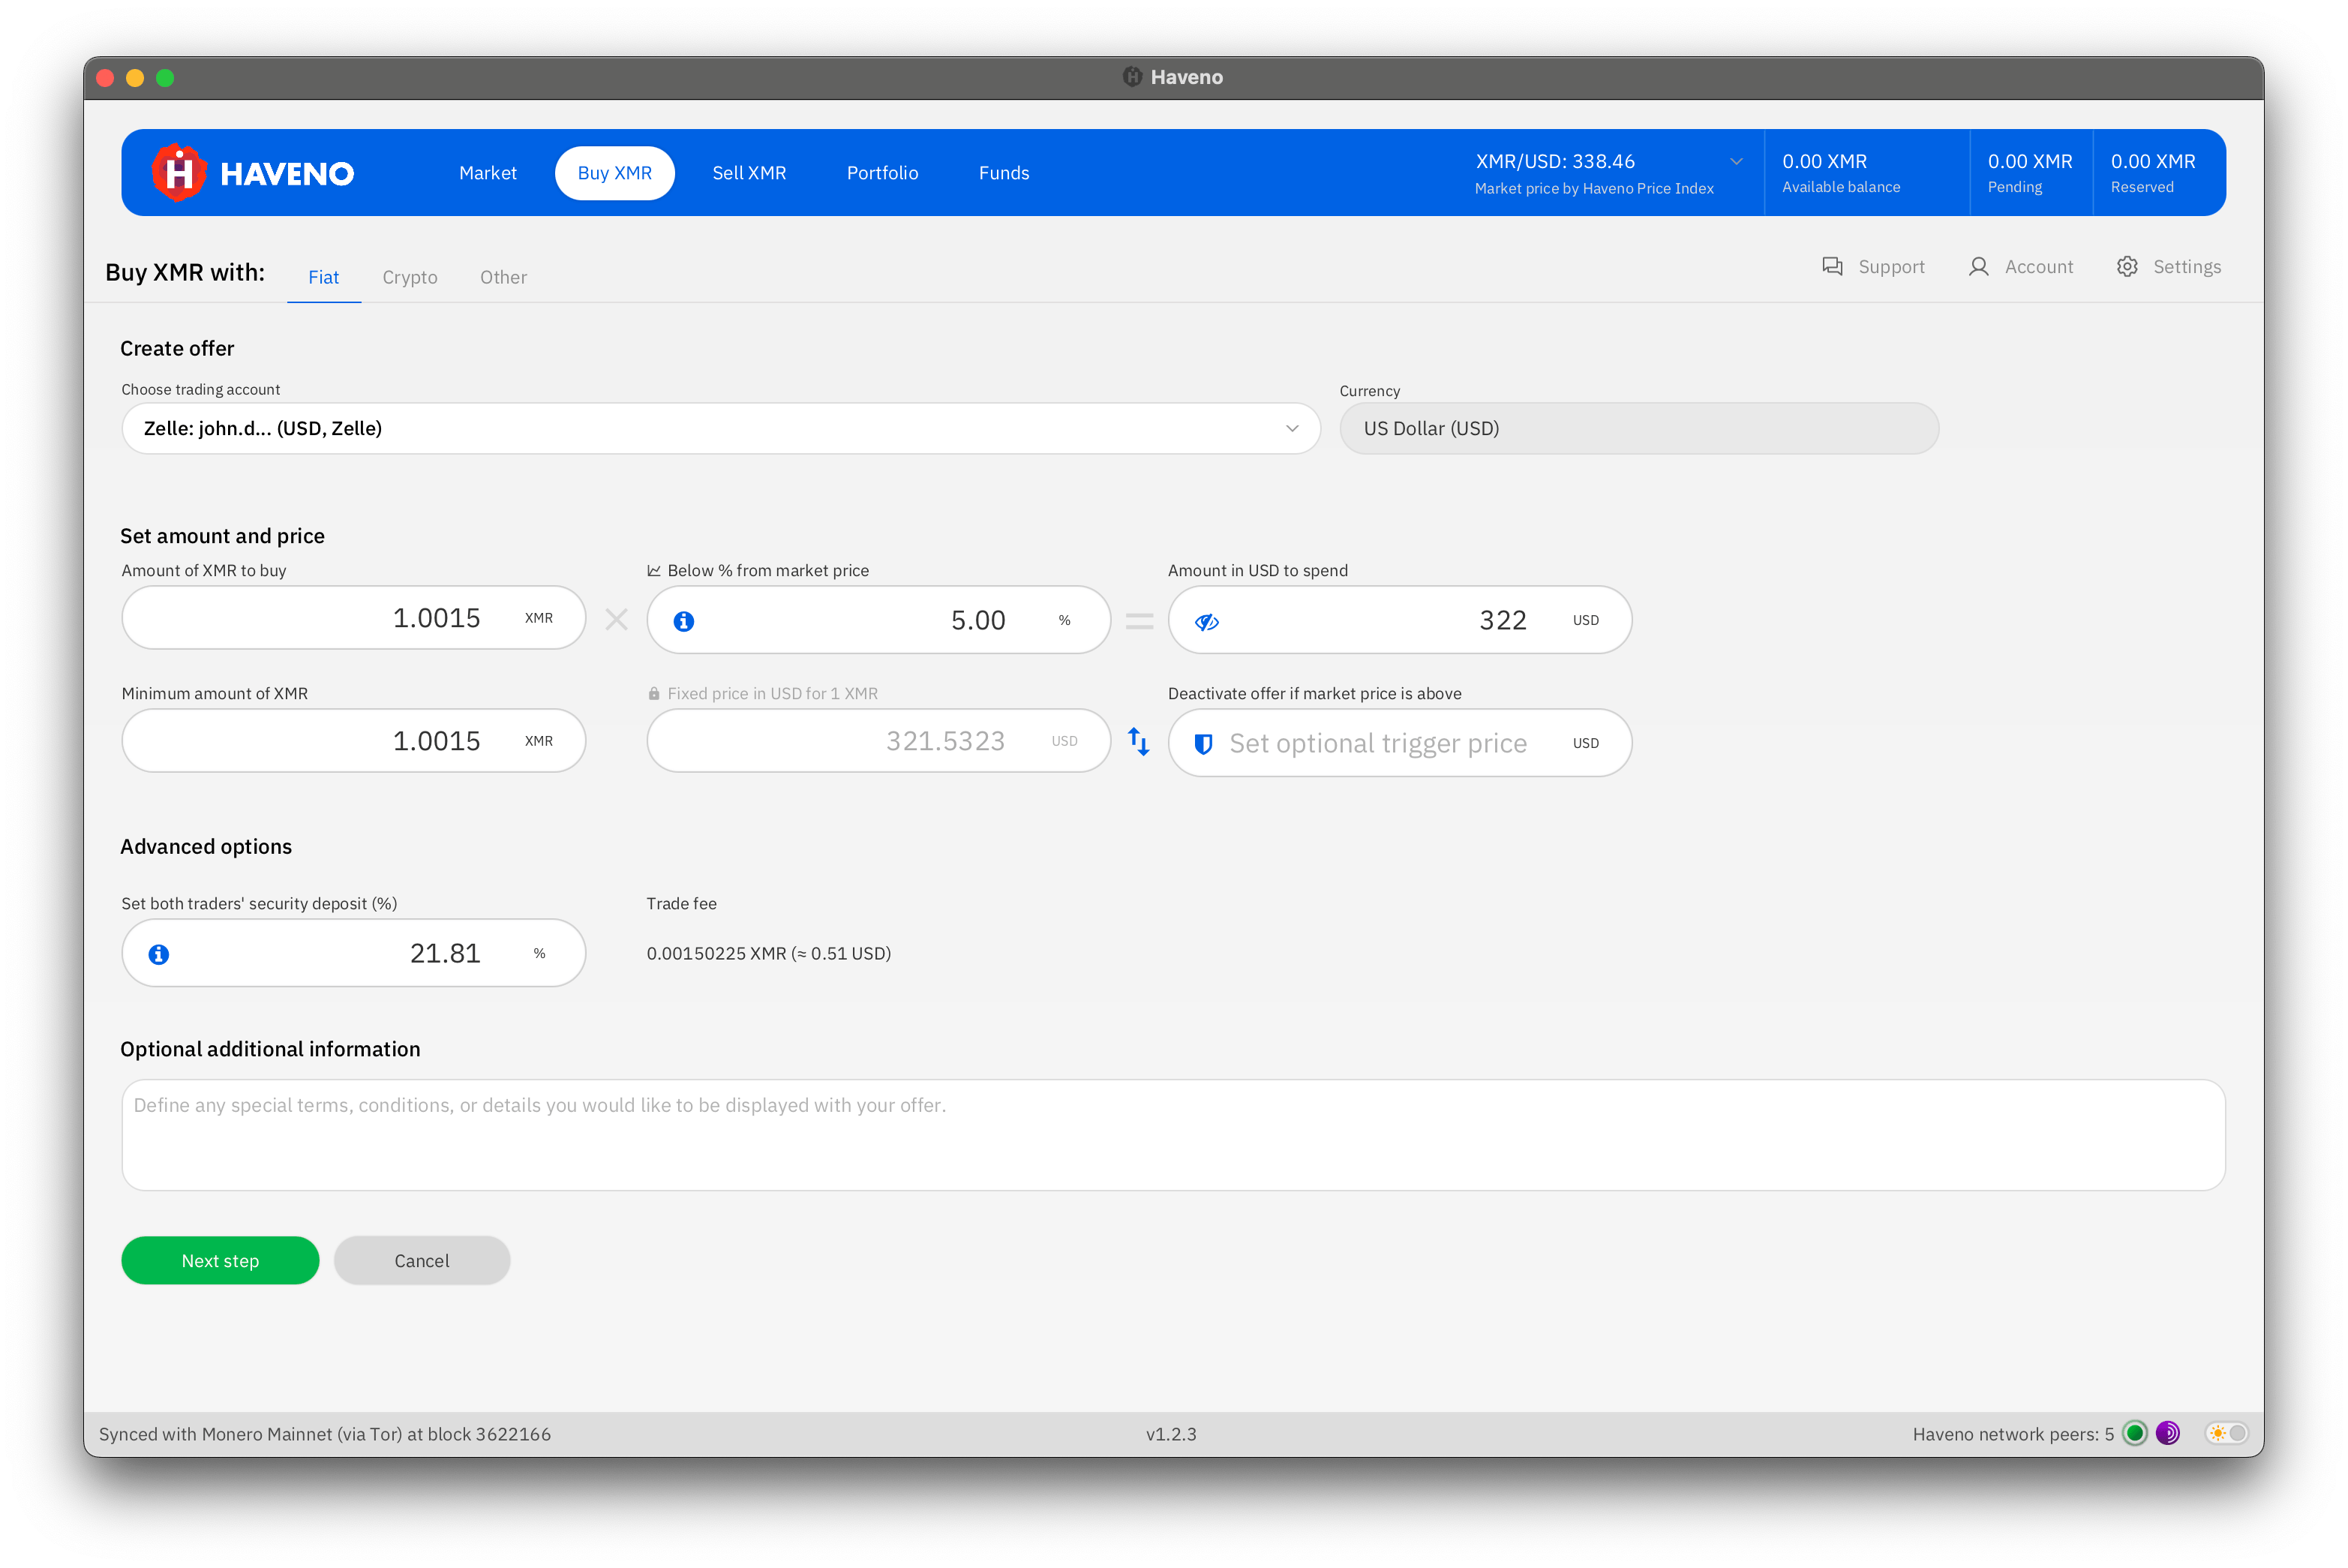
Task: Open Support chat icon
Action: [x=1832, y=267]
